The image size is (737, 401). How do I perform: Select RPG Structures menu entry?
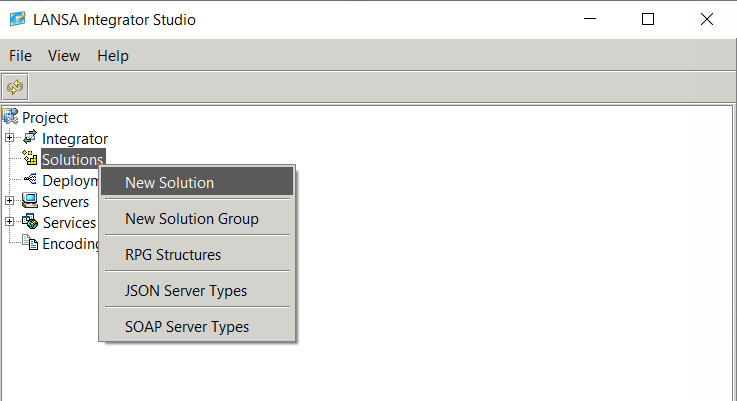click(x=197, y=255)
